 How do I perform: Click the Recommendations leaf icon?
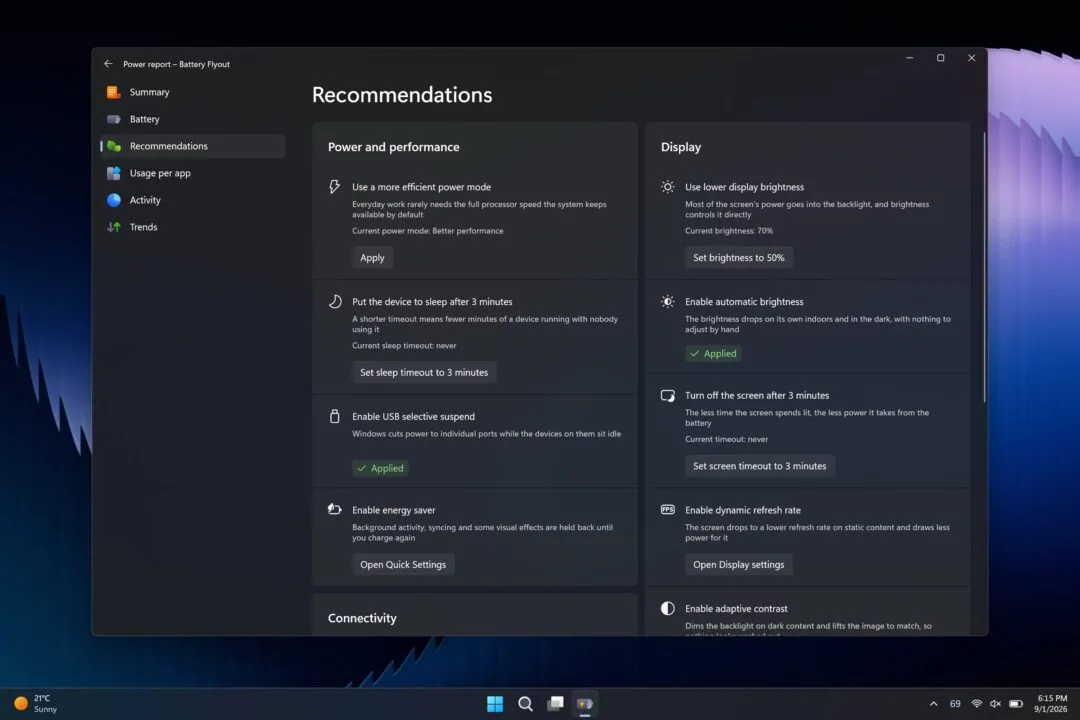(114, 146)
